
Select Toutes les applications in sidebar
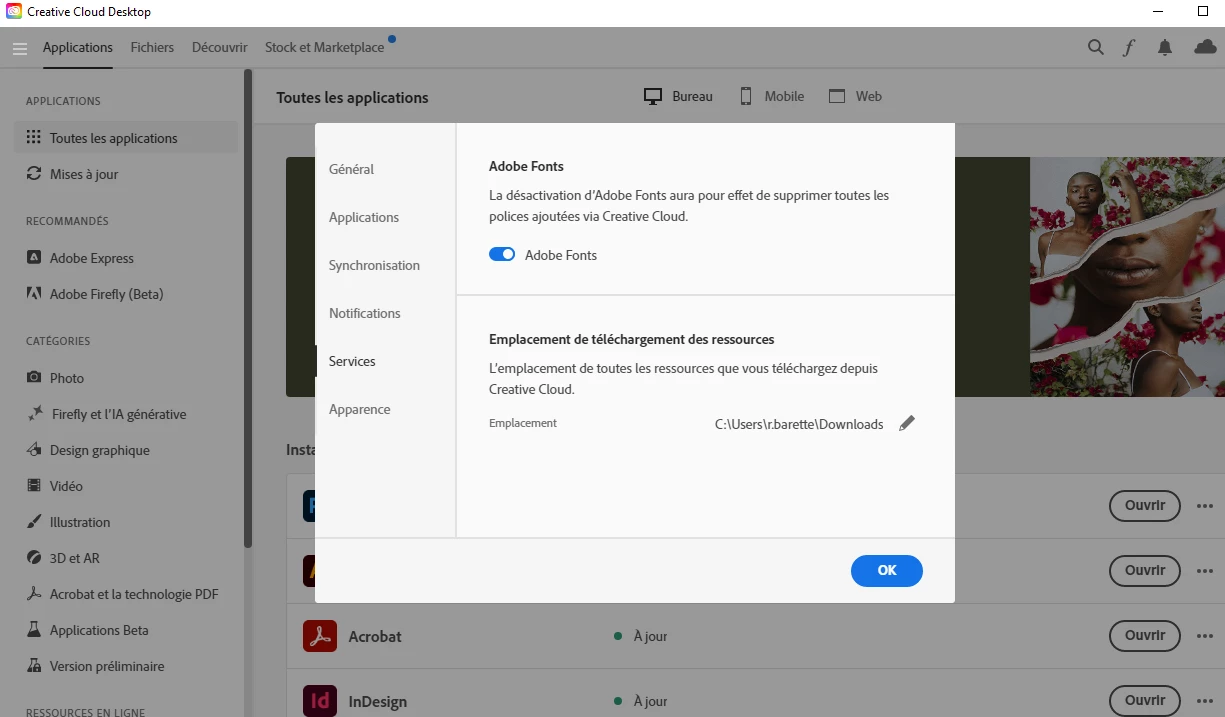coord(126,138)
